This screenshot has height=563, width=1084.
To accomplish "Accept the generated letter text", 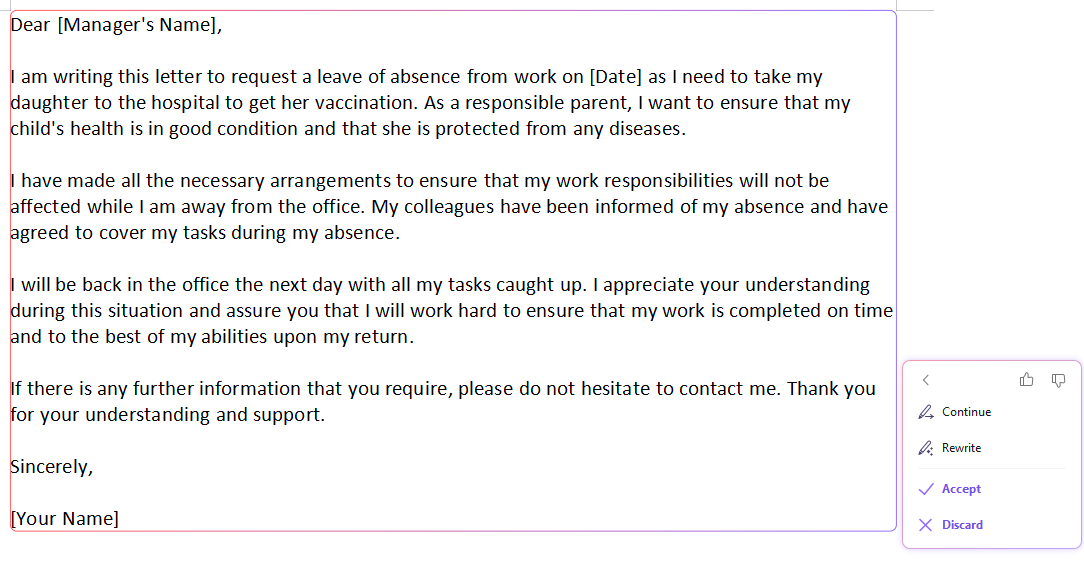I will pyautogui.click(x=961, y=489).
